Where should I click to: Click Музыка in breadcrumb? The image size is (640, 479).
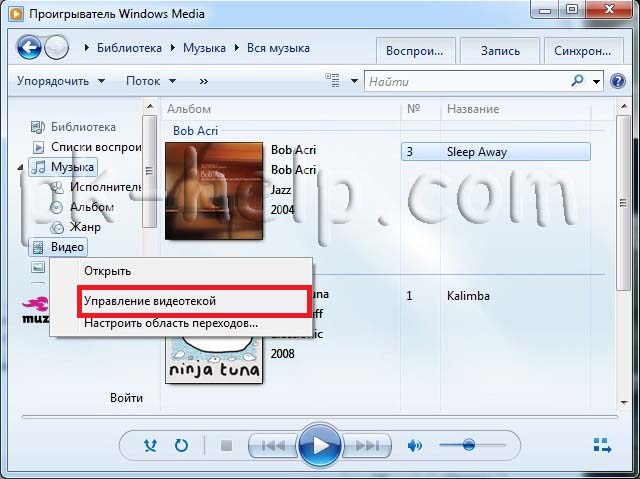tap(204, 48)
